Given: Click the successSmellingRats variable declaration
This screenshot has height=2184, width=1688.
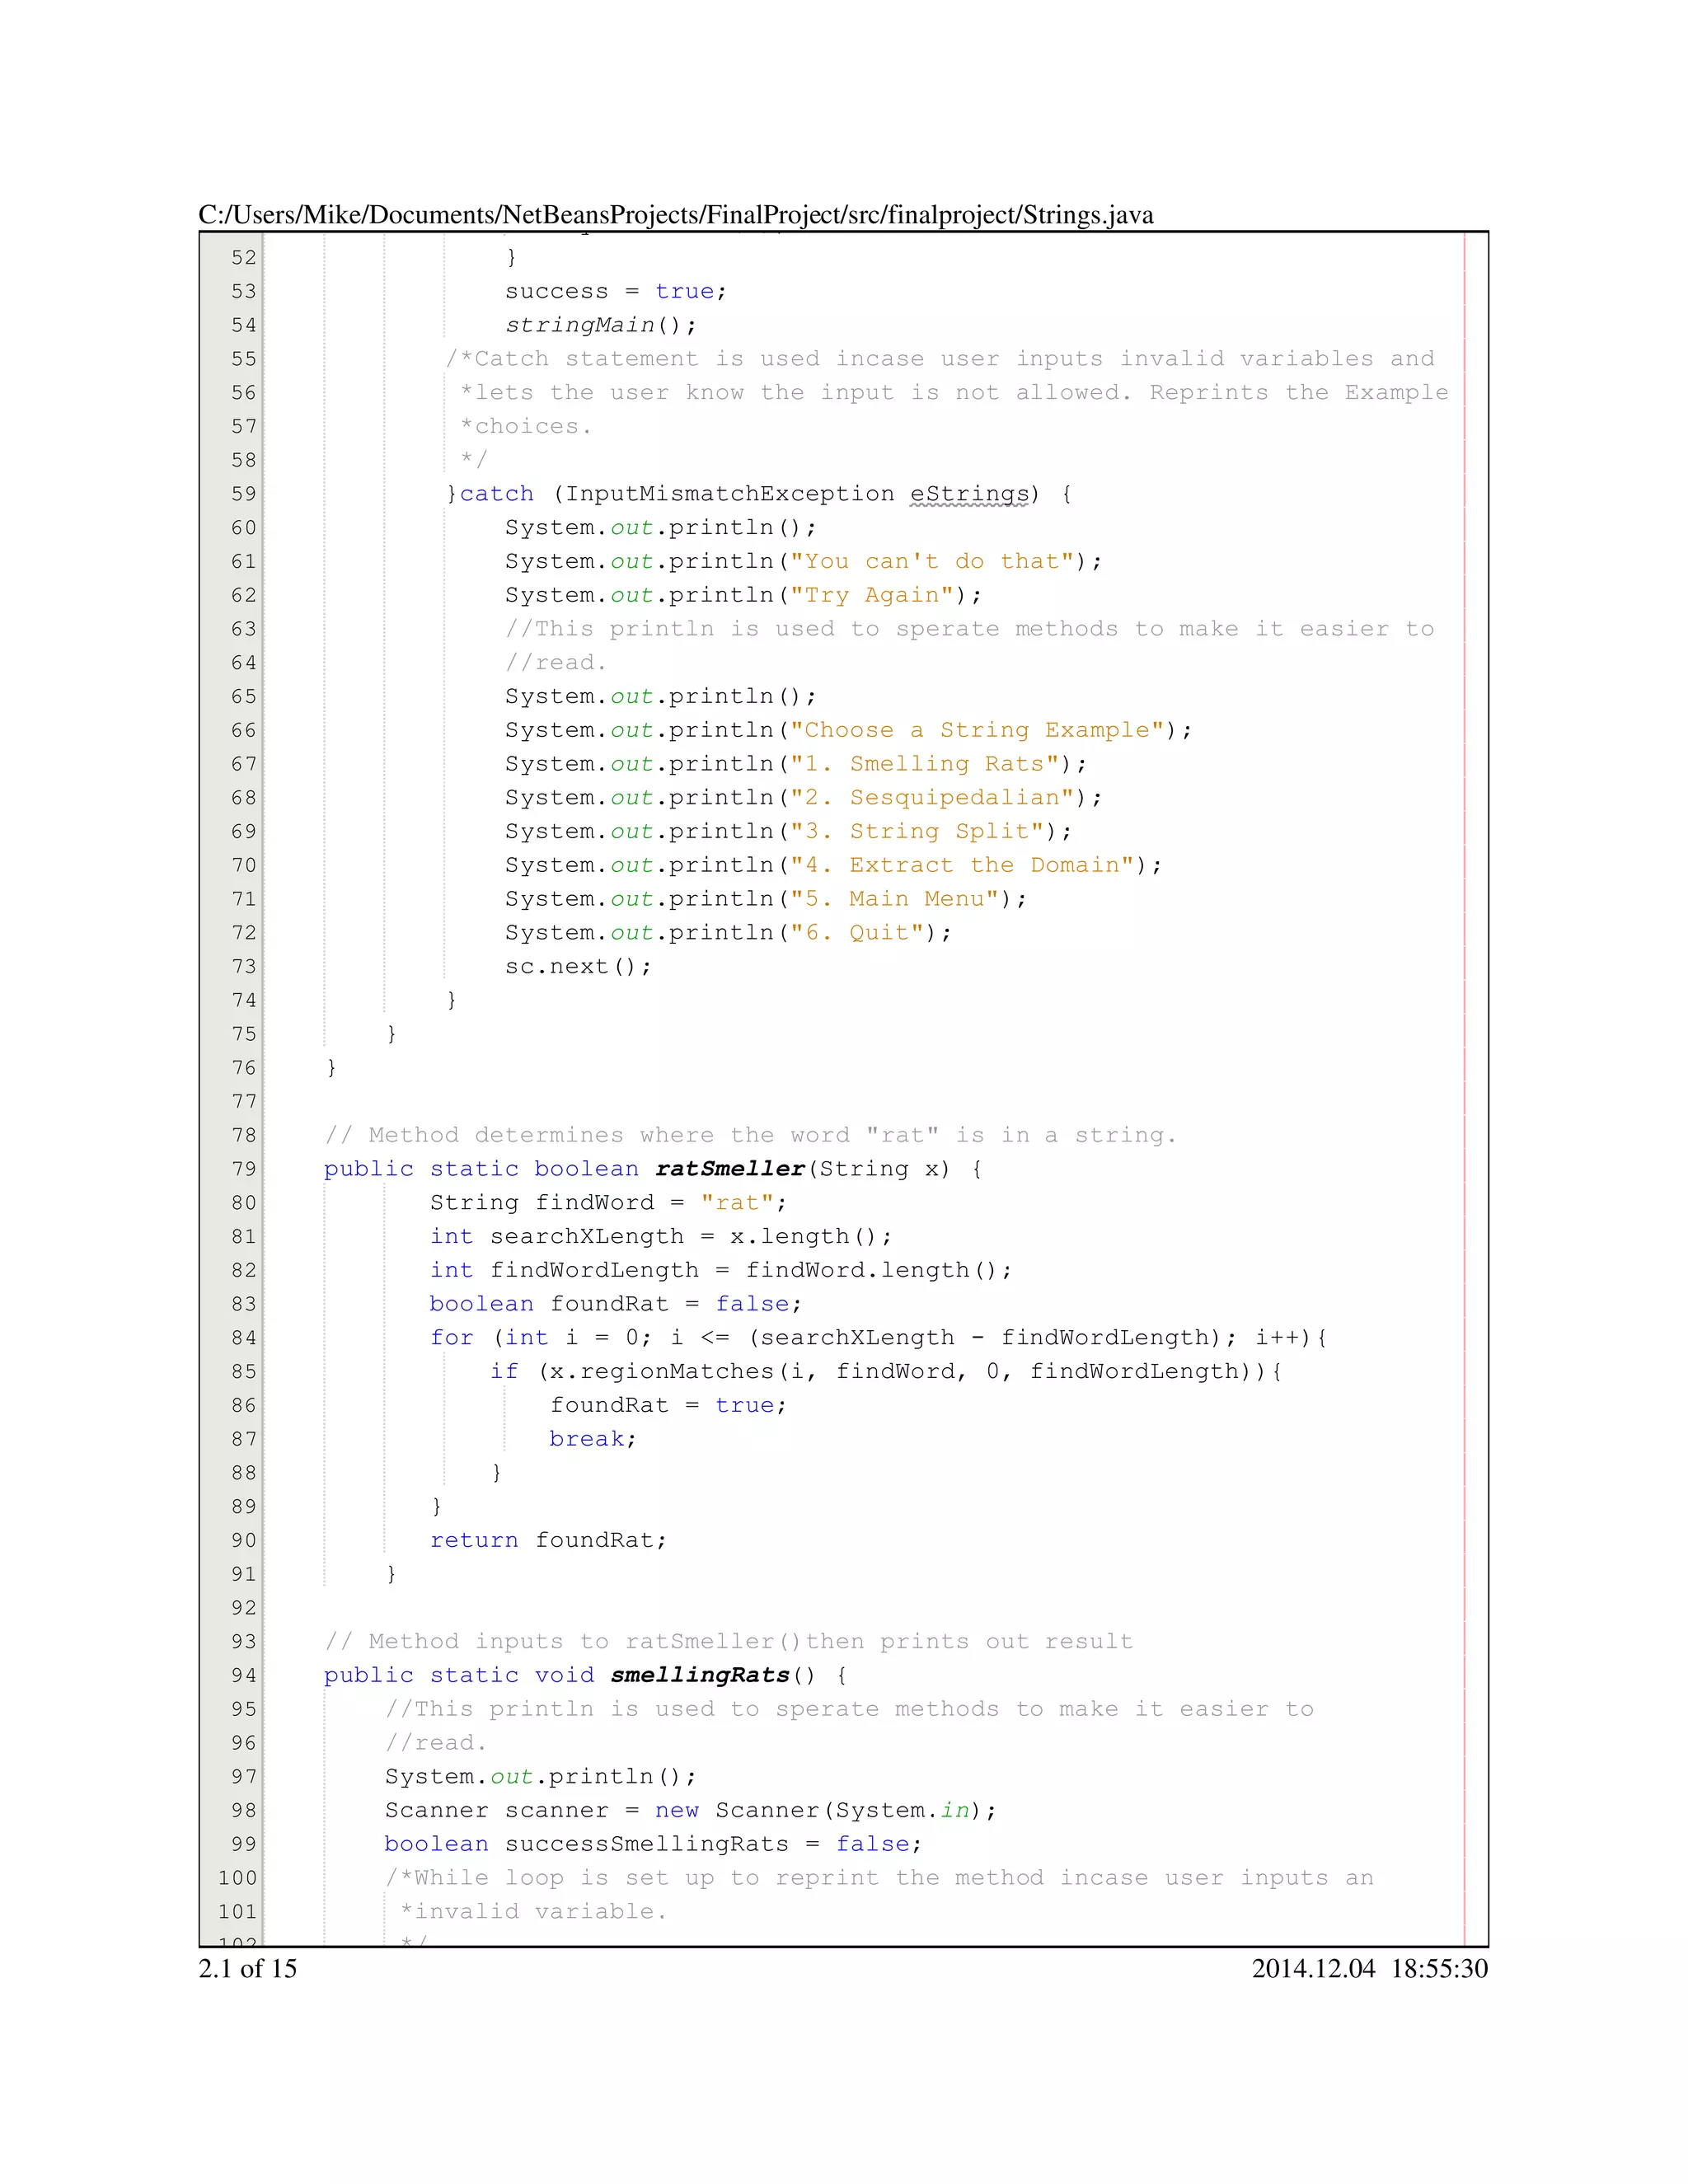Looking at the screenshot, I should pos(646,1844).
